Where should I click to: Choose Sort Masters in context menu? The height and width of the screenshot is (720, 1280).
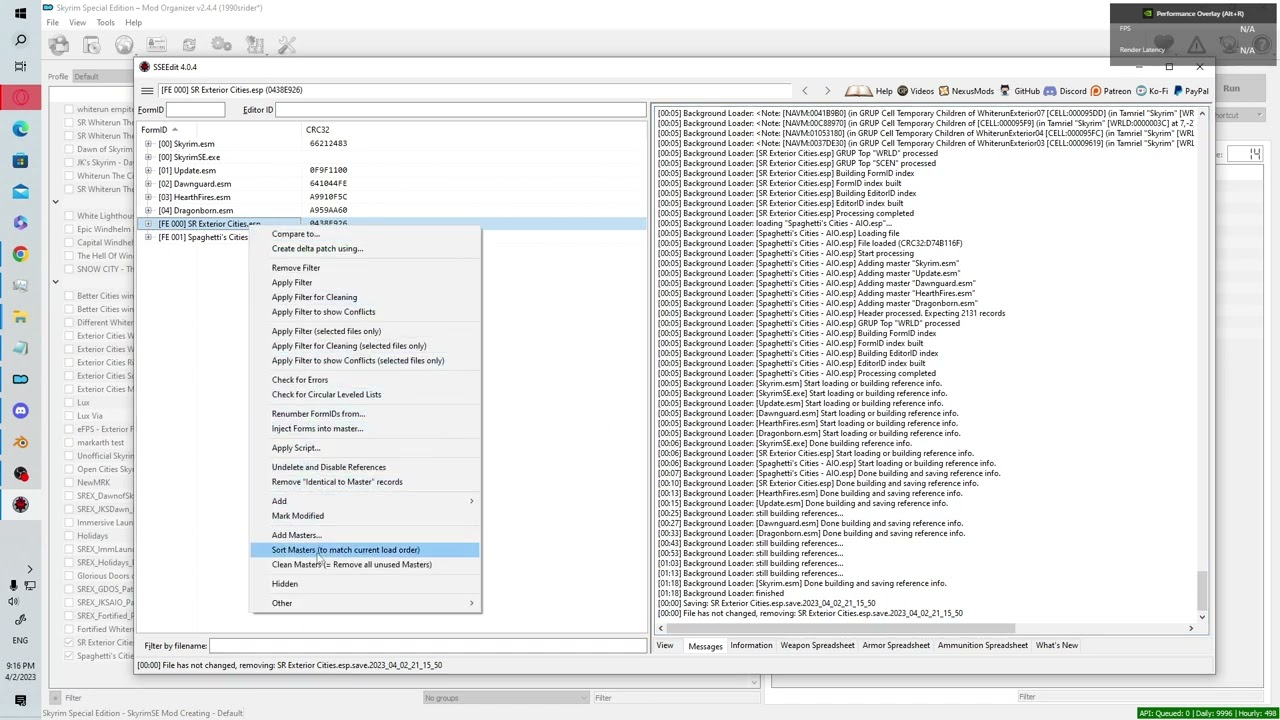[365, 550]
